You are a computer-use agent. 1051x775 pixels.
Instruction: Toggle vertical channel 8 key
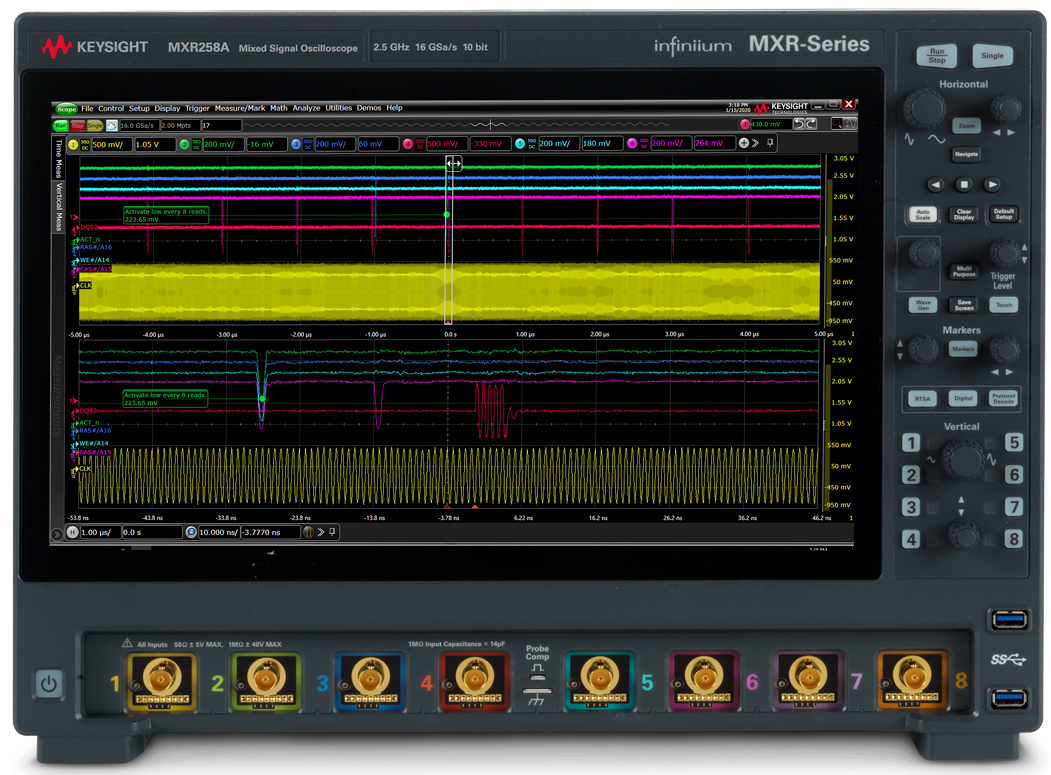click(x=1013, y=540)
